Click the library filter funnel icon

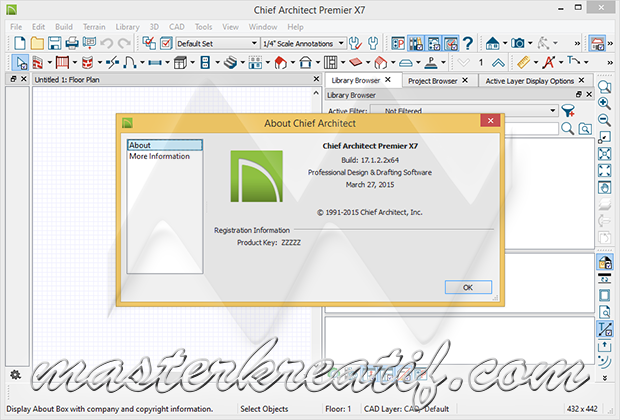point(568,111)
